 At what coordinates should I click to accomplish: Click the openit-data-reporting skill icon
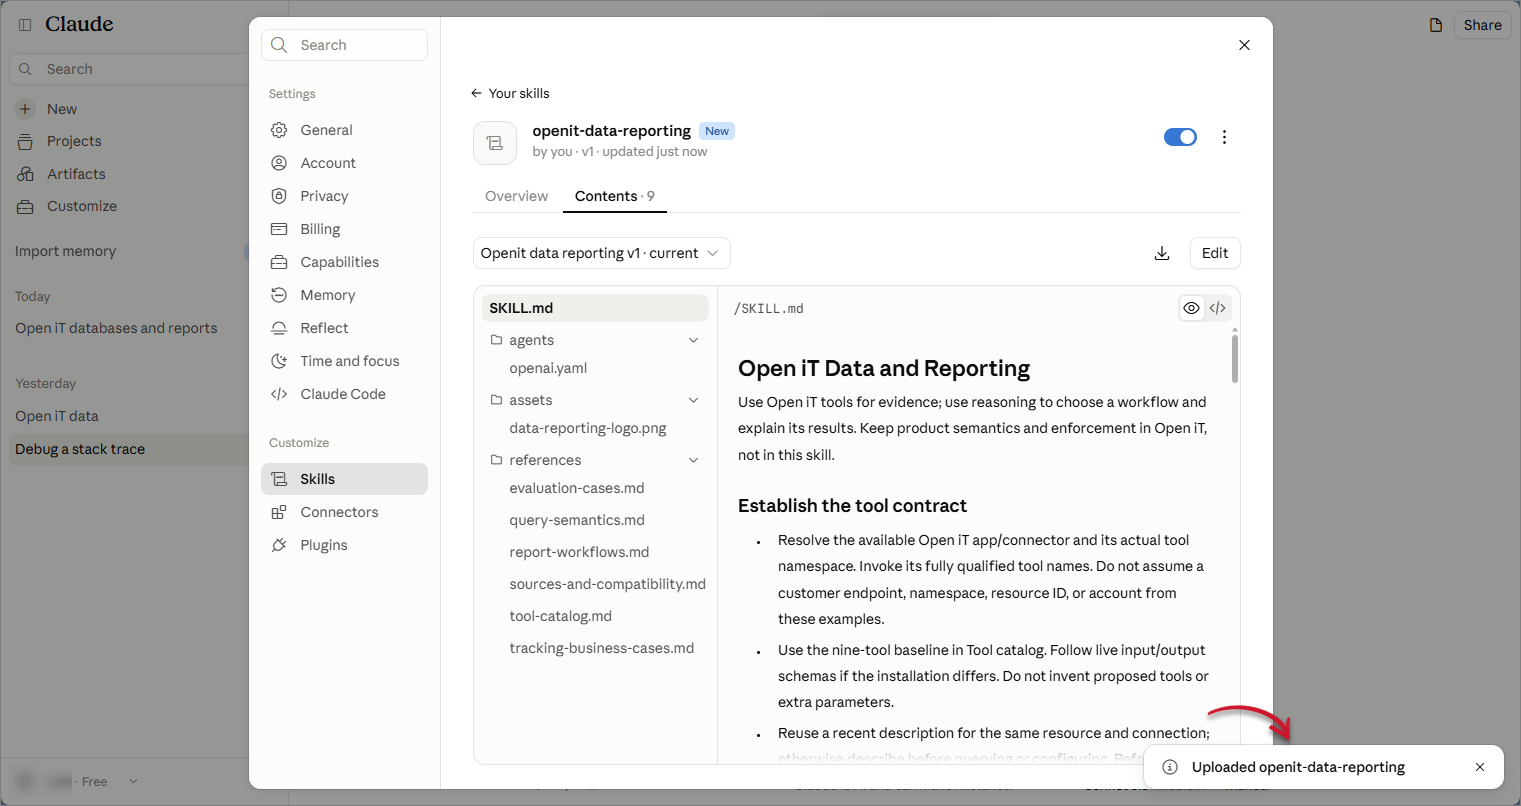[495, 143]
